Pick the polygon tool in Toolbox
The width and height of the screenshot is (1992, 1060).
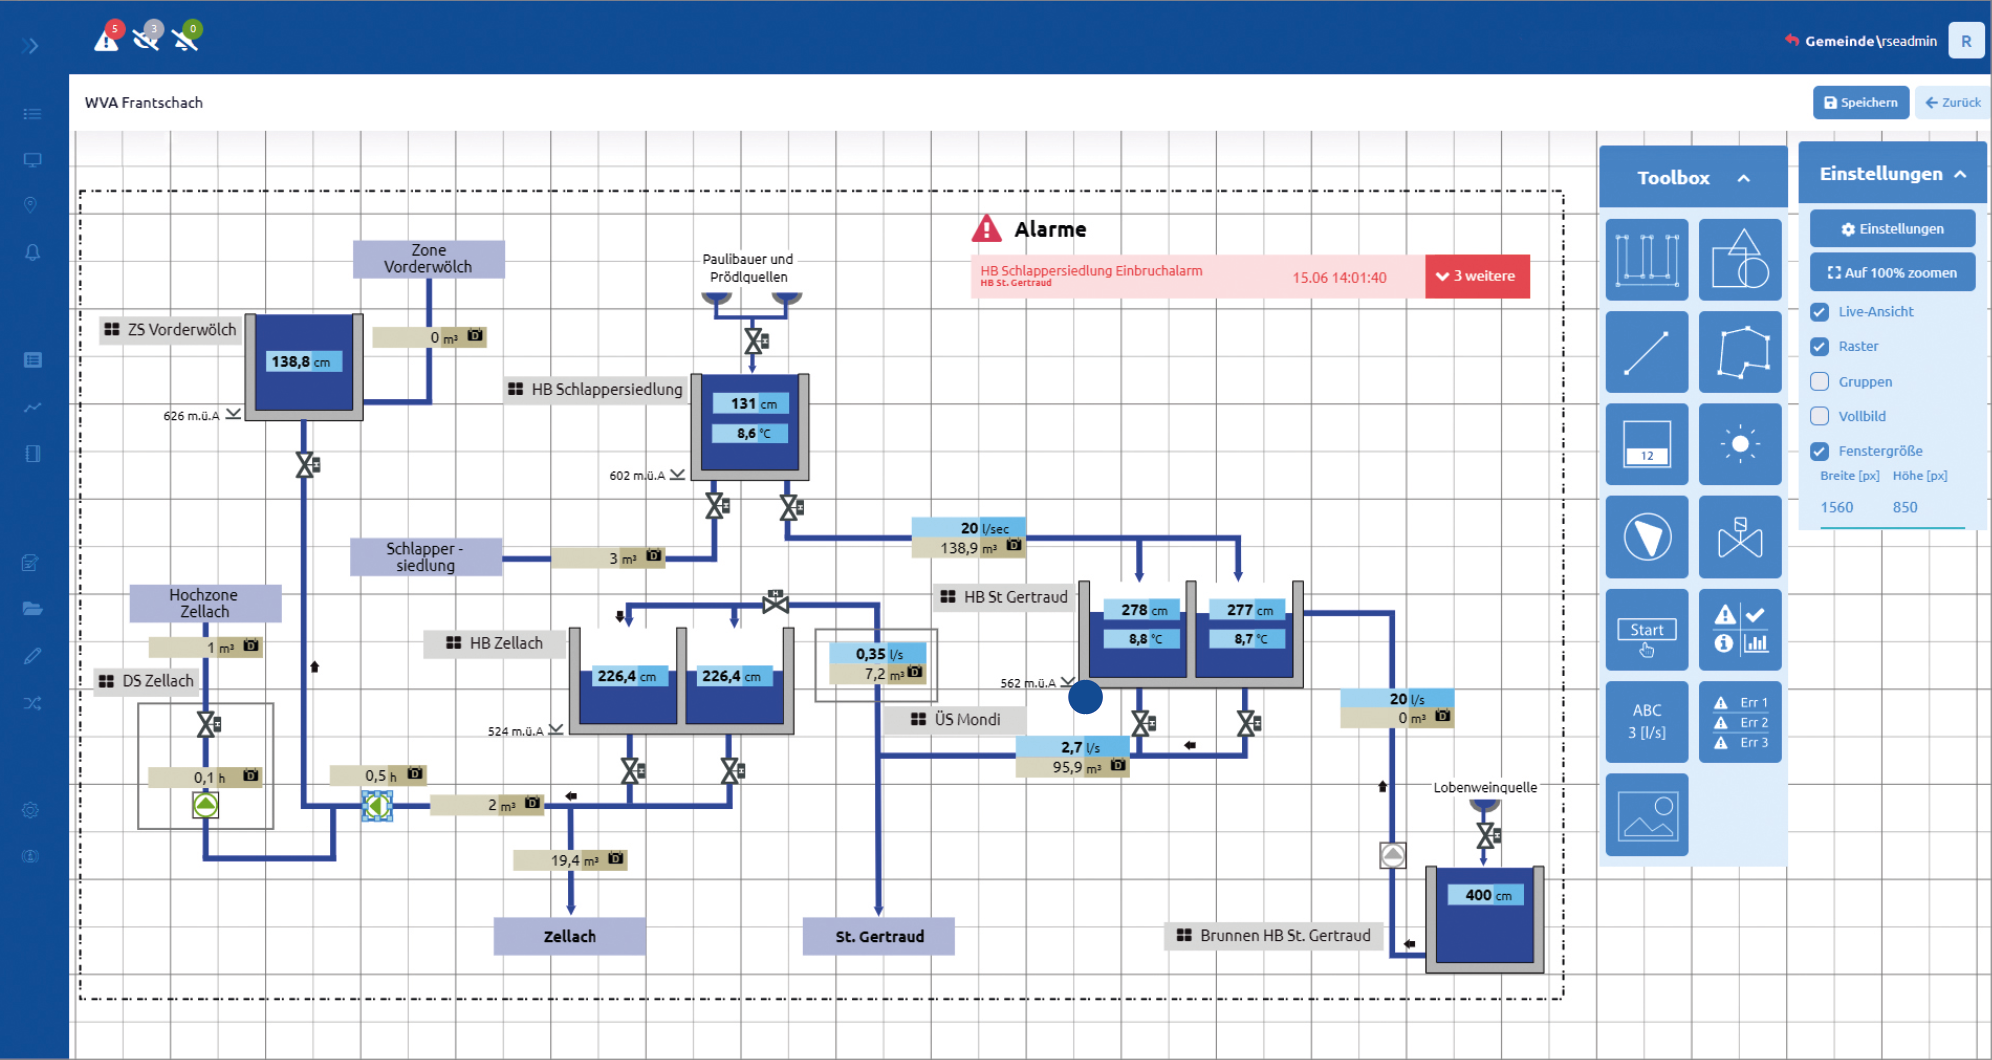pyautogui.click(x=1740, y=352)
